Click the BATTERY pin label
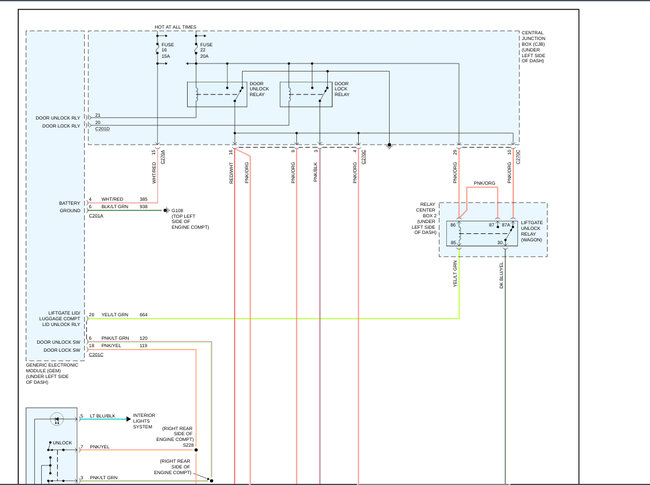This screenshot has width=650, height=485. tap(69, 203)
